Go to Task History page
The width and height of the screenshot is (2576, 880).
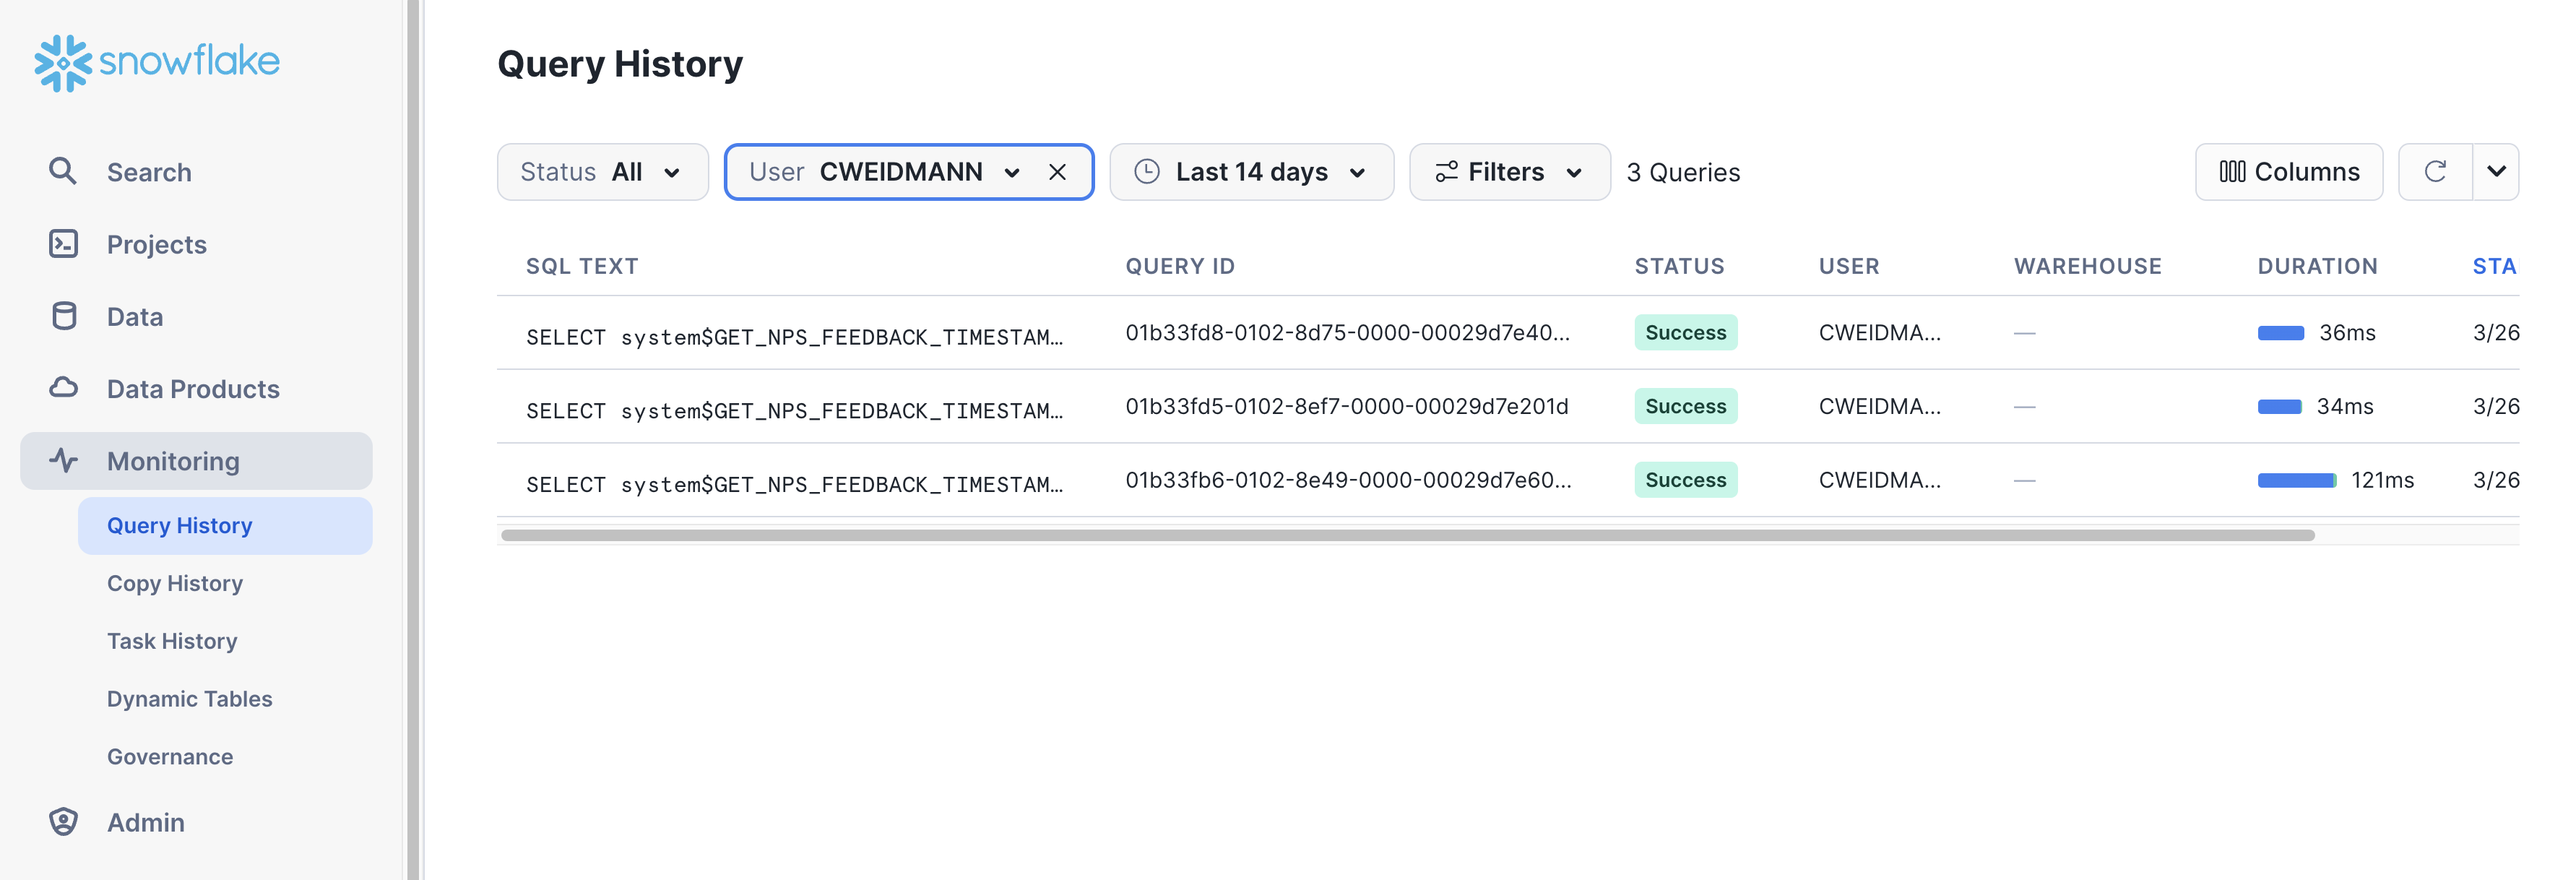[172, 641]
